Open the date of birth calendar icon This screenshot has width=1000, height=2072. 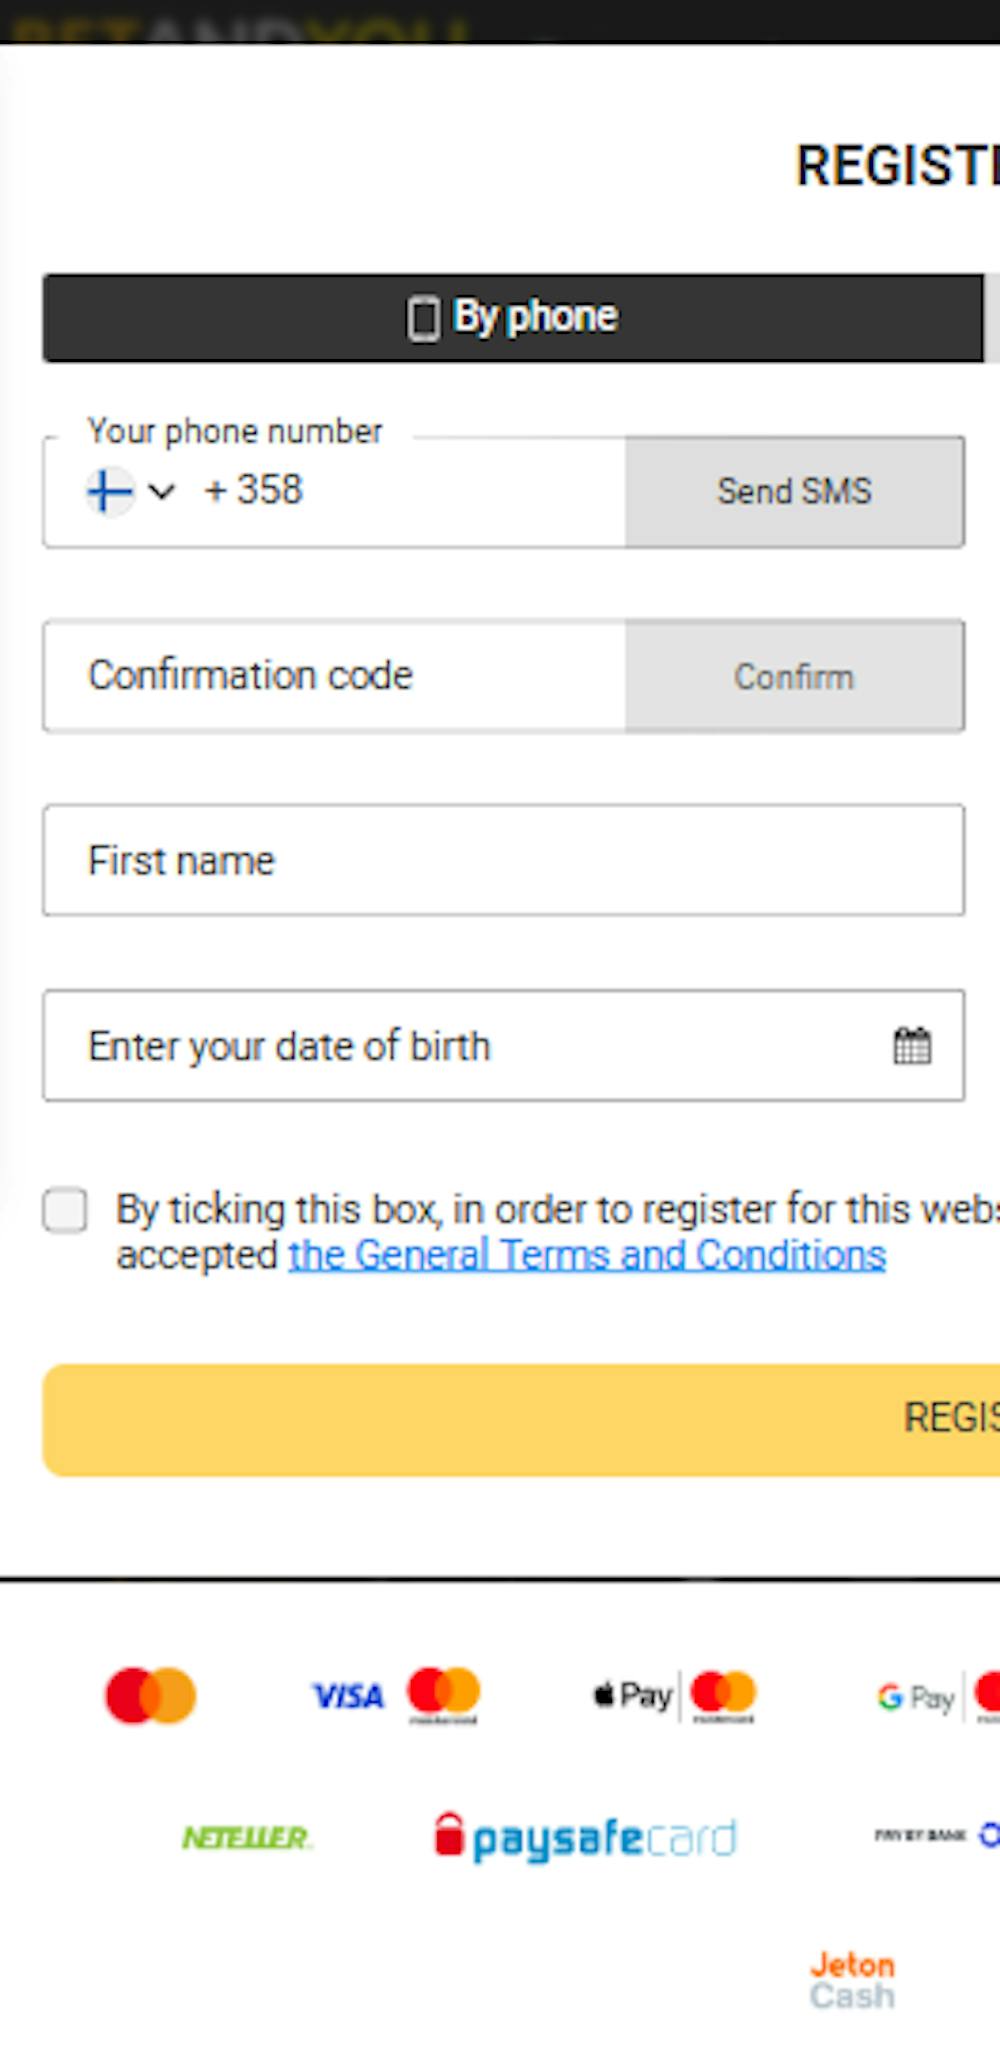point(911,1046)
